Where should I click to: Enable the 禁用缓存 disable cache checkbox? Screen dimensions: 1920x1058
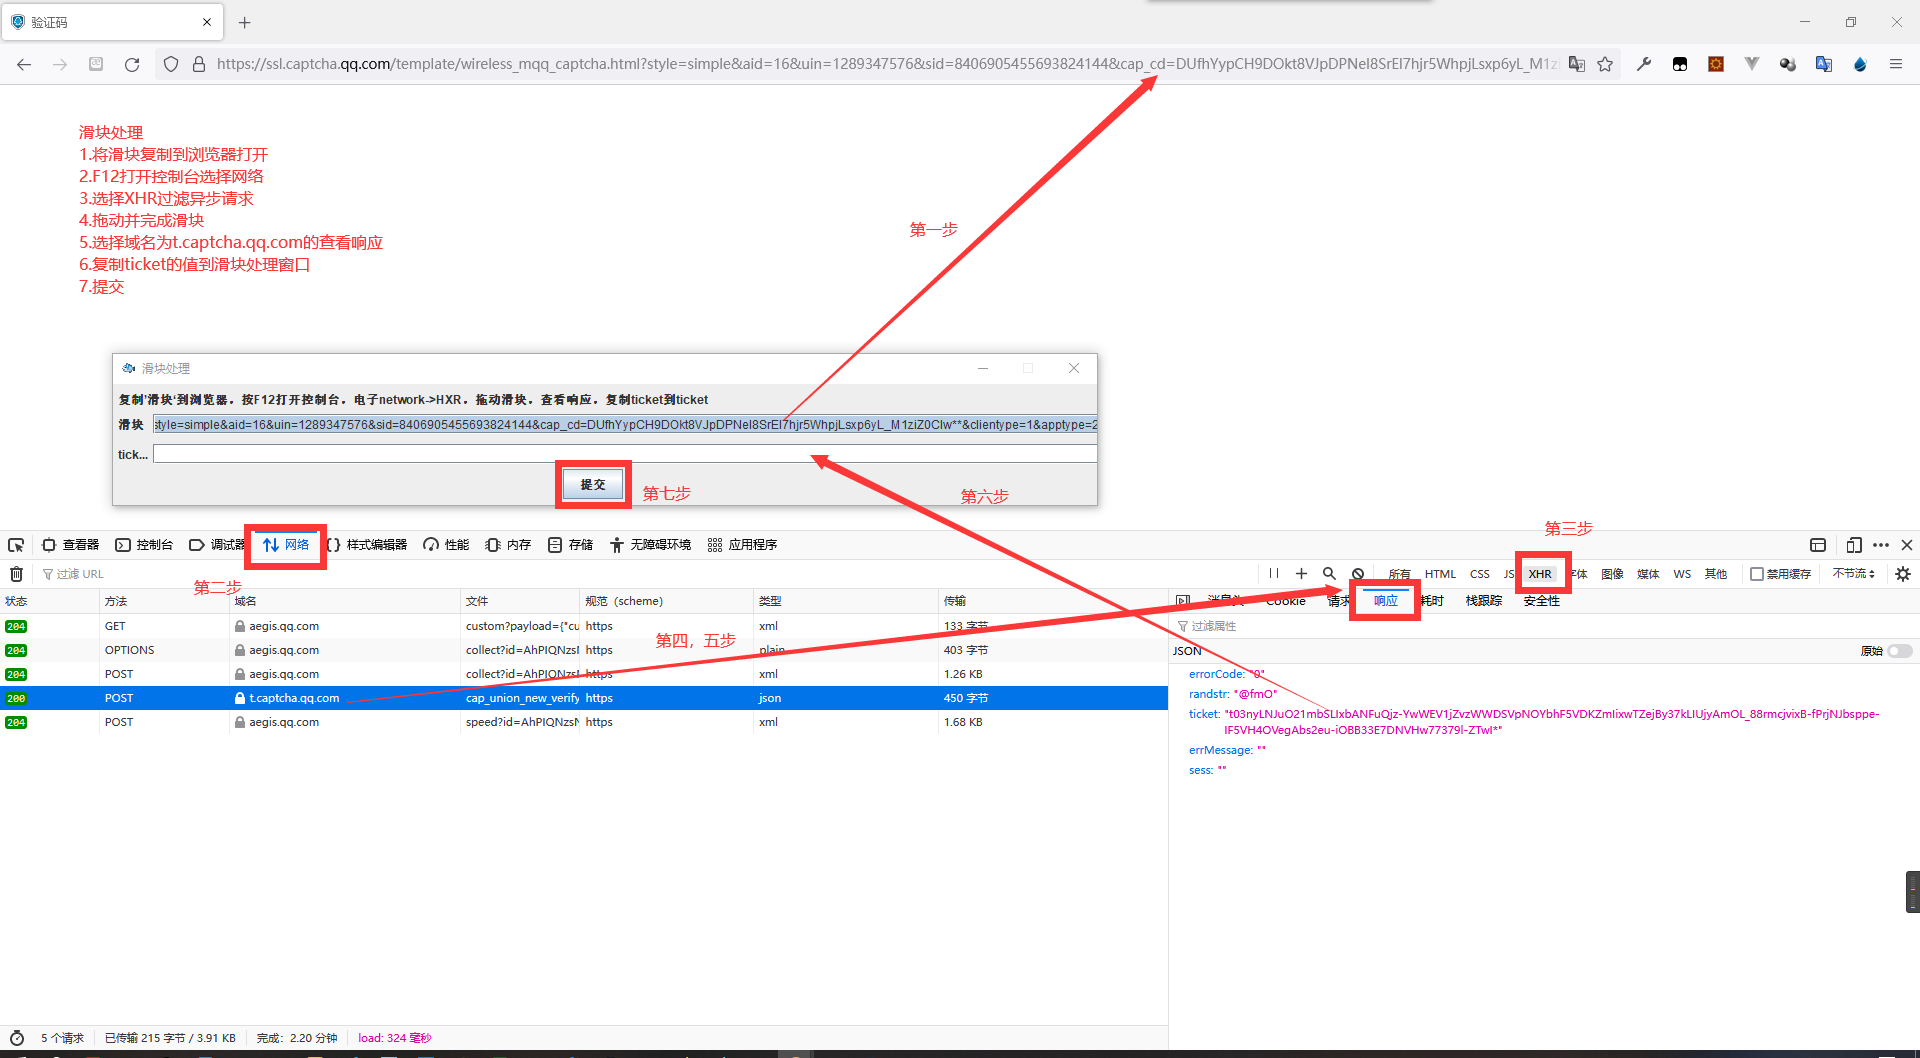[1756, 574]
